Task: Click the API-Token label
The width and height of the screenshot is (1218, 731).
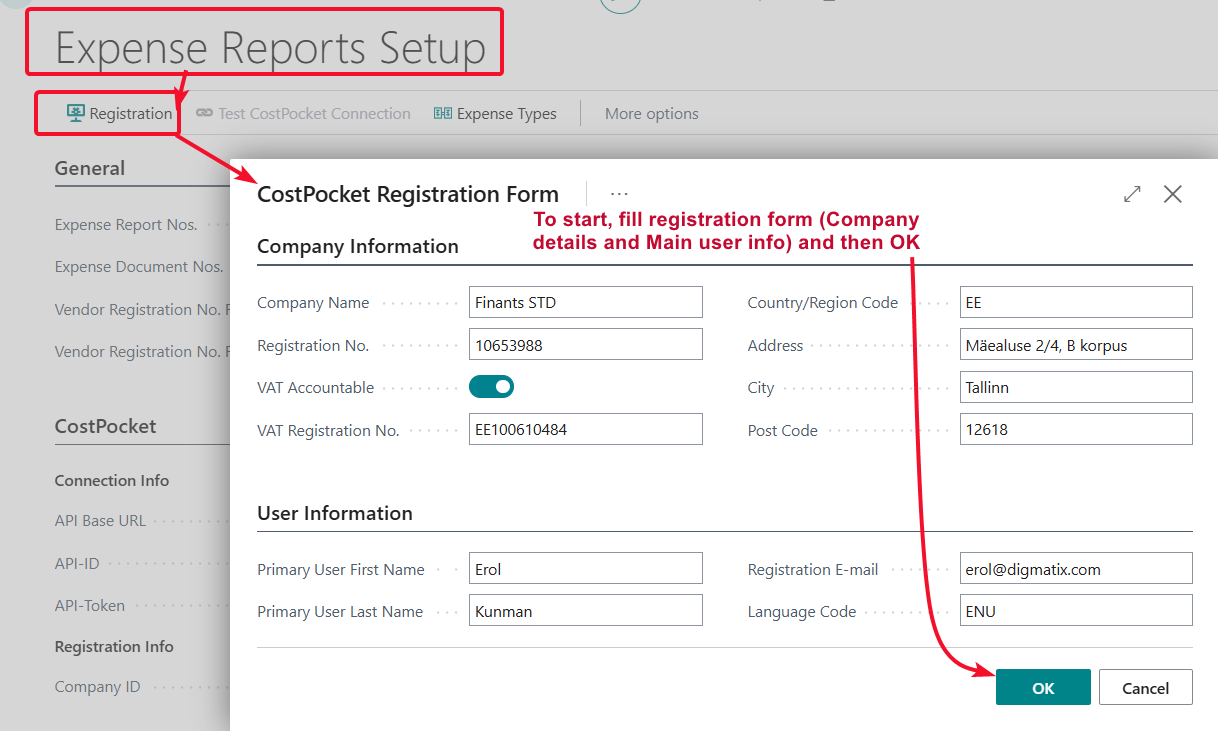Action: click(x=90, y=605)
